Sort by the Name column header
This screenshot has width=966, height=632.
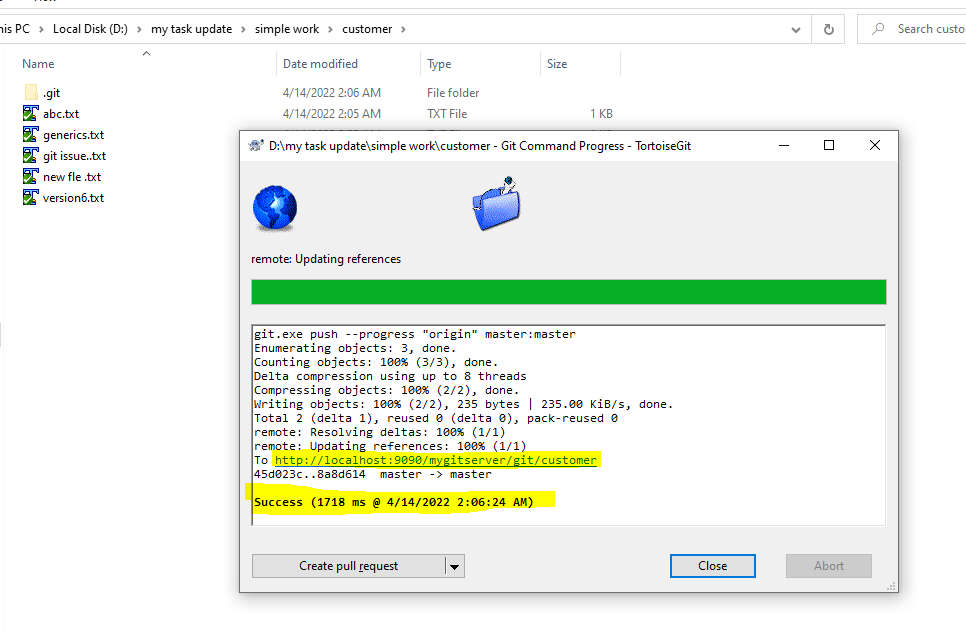click(38, 64)
